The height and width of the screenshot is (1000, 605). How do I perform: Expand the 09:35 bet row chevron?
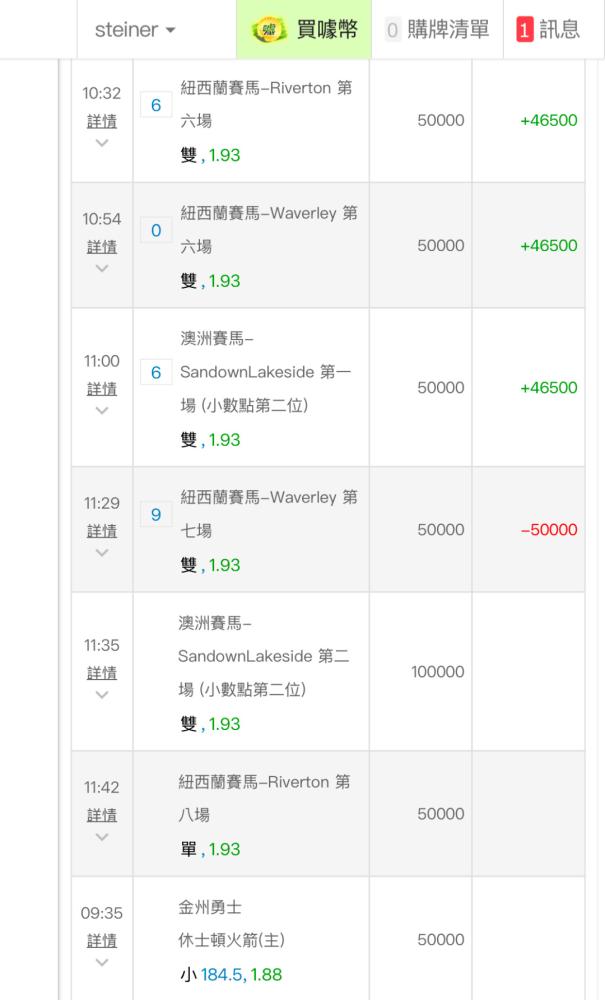click(102, 962)
